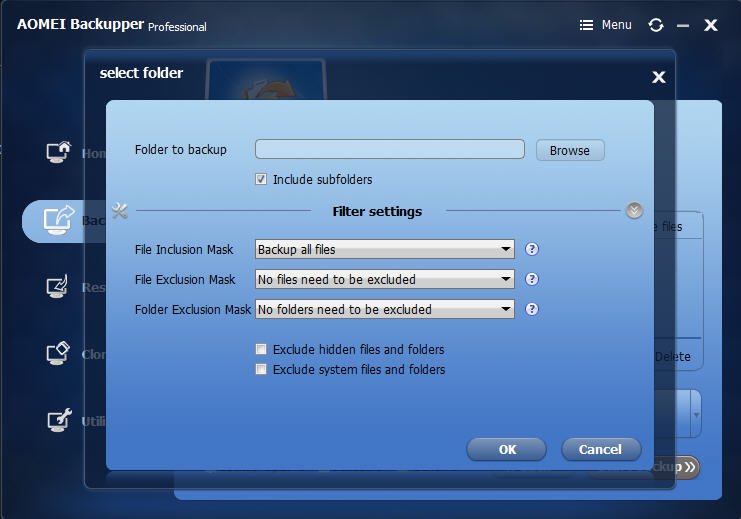This screenshot has height=519, width=741.
Task: Minimize the AOMEI Backupper window
Action: pyautogui.click(x=683, y=26)
